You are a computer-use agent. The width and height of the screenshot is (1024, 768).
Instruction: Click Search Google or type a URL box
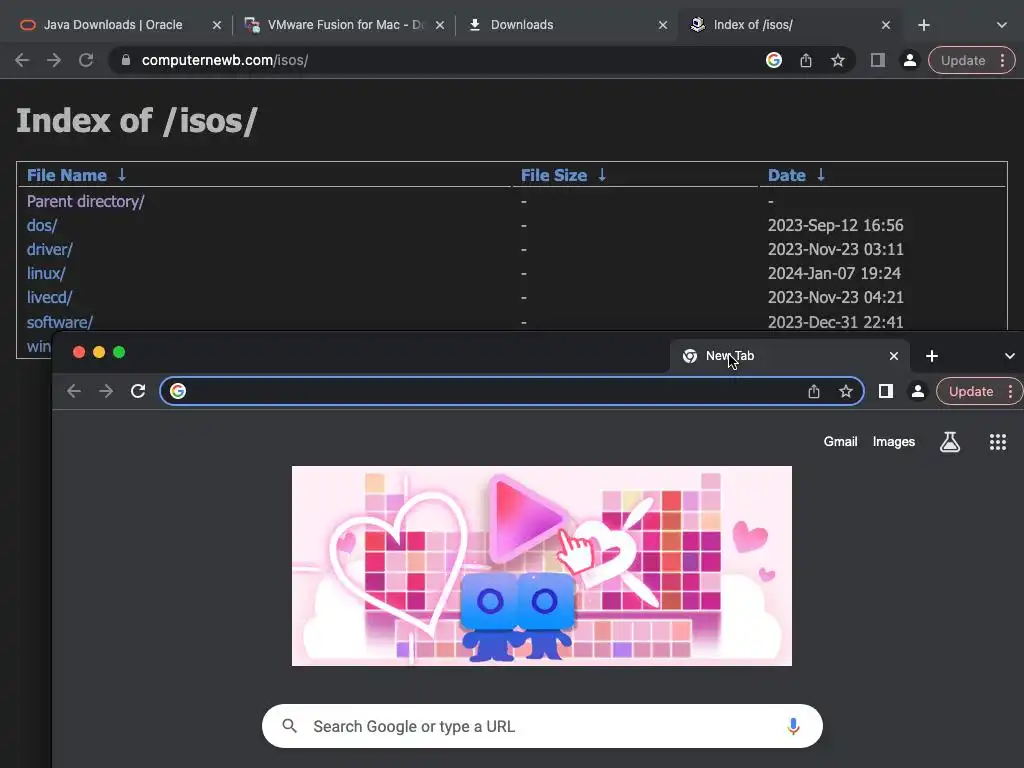click(x=542, y=726)
